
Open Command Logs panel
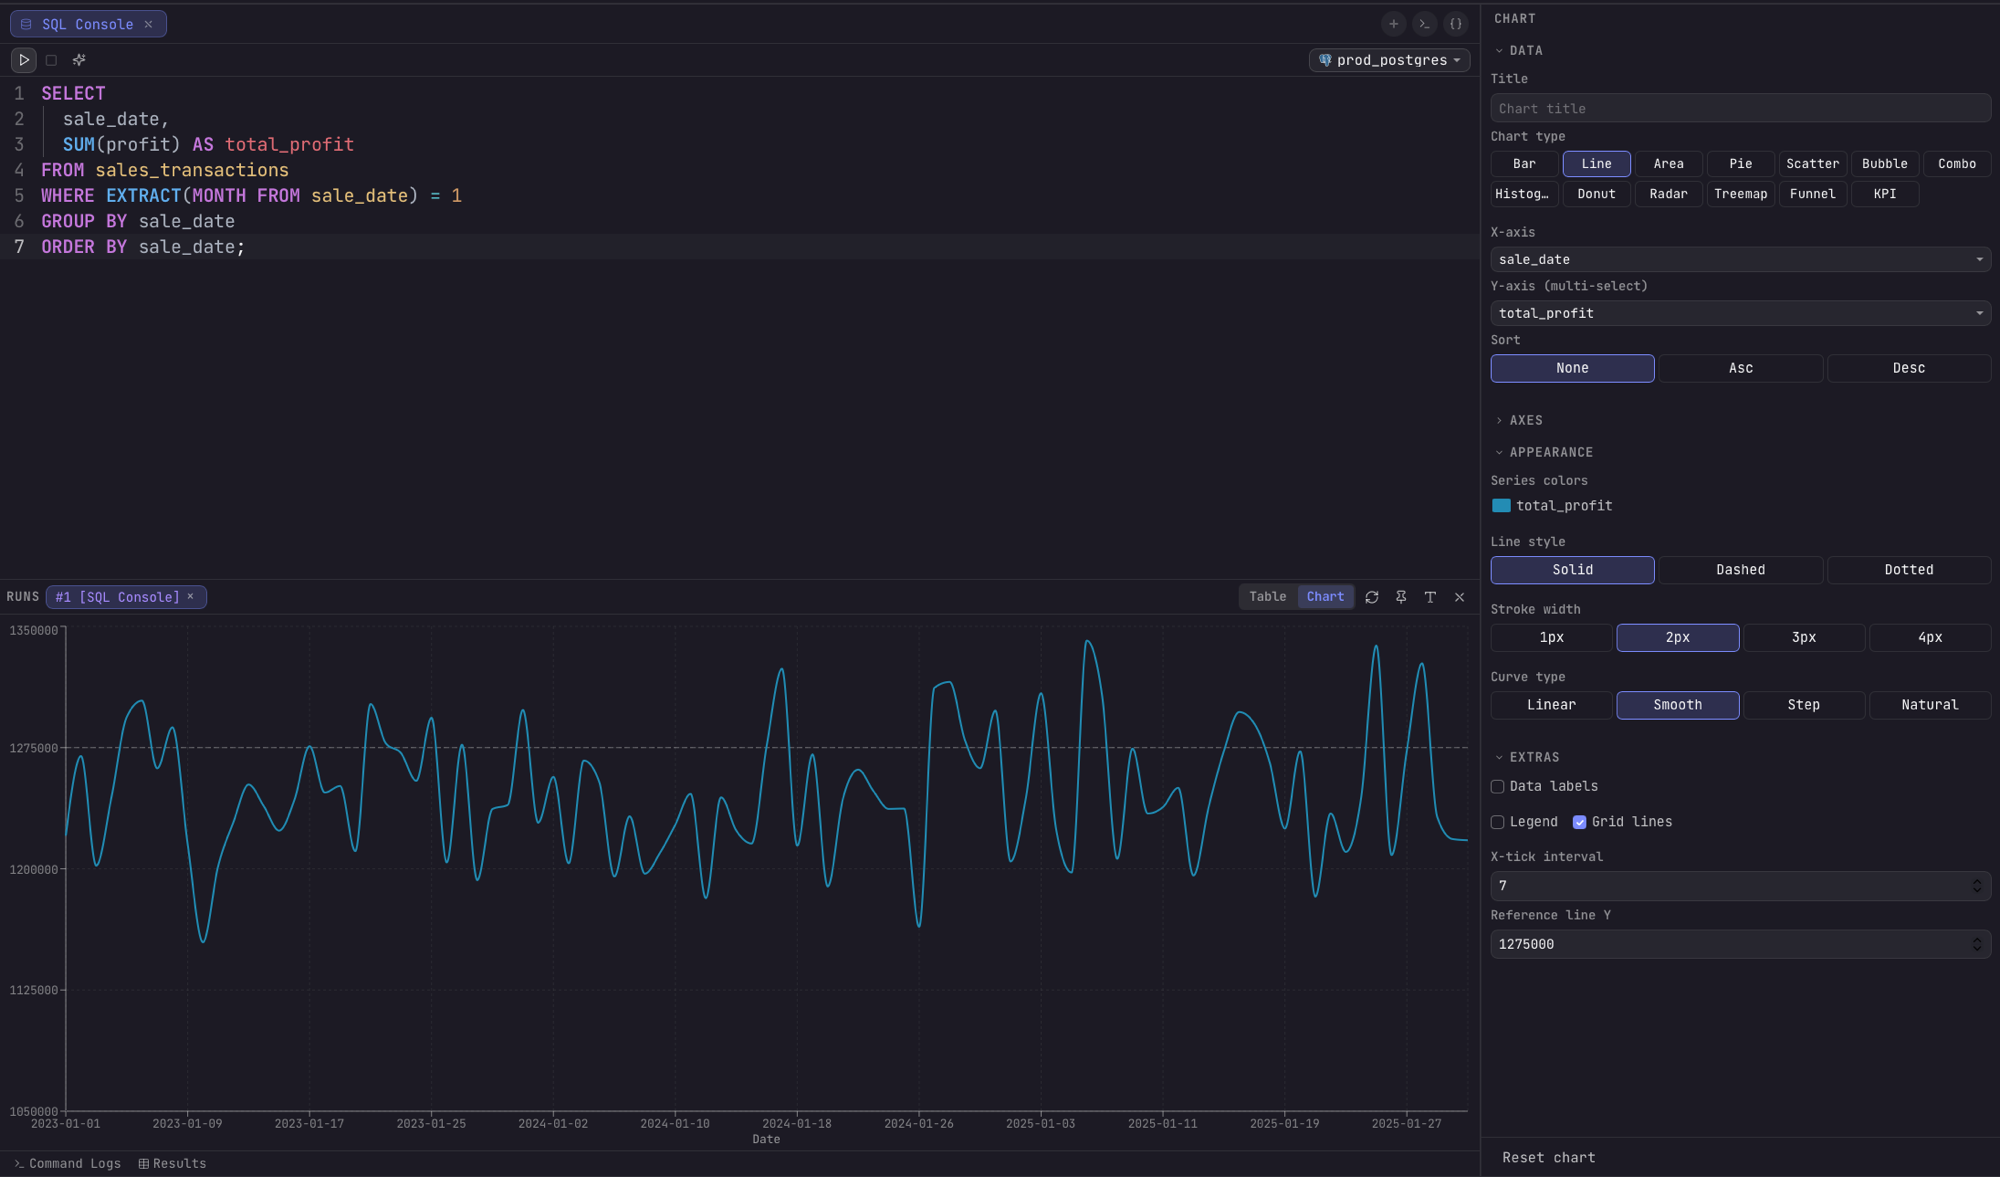point(67,1164)
